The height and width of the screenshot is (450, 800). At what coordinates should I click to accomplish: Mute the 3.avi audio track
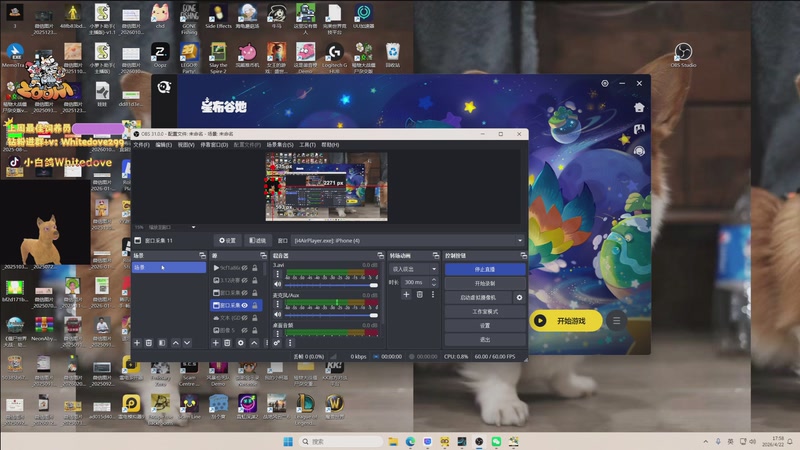pyautogui.click(x=278, y=285)
